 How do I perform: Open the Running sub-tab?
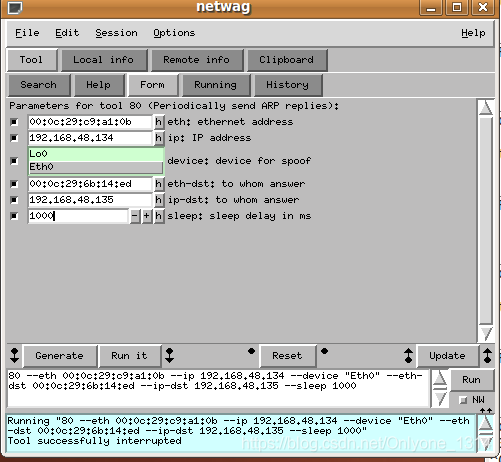pos(216,85)
